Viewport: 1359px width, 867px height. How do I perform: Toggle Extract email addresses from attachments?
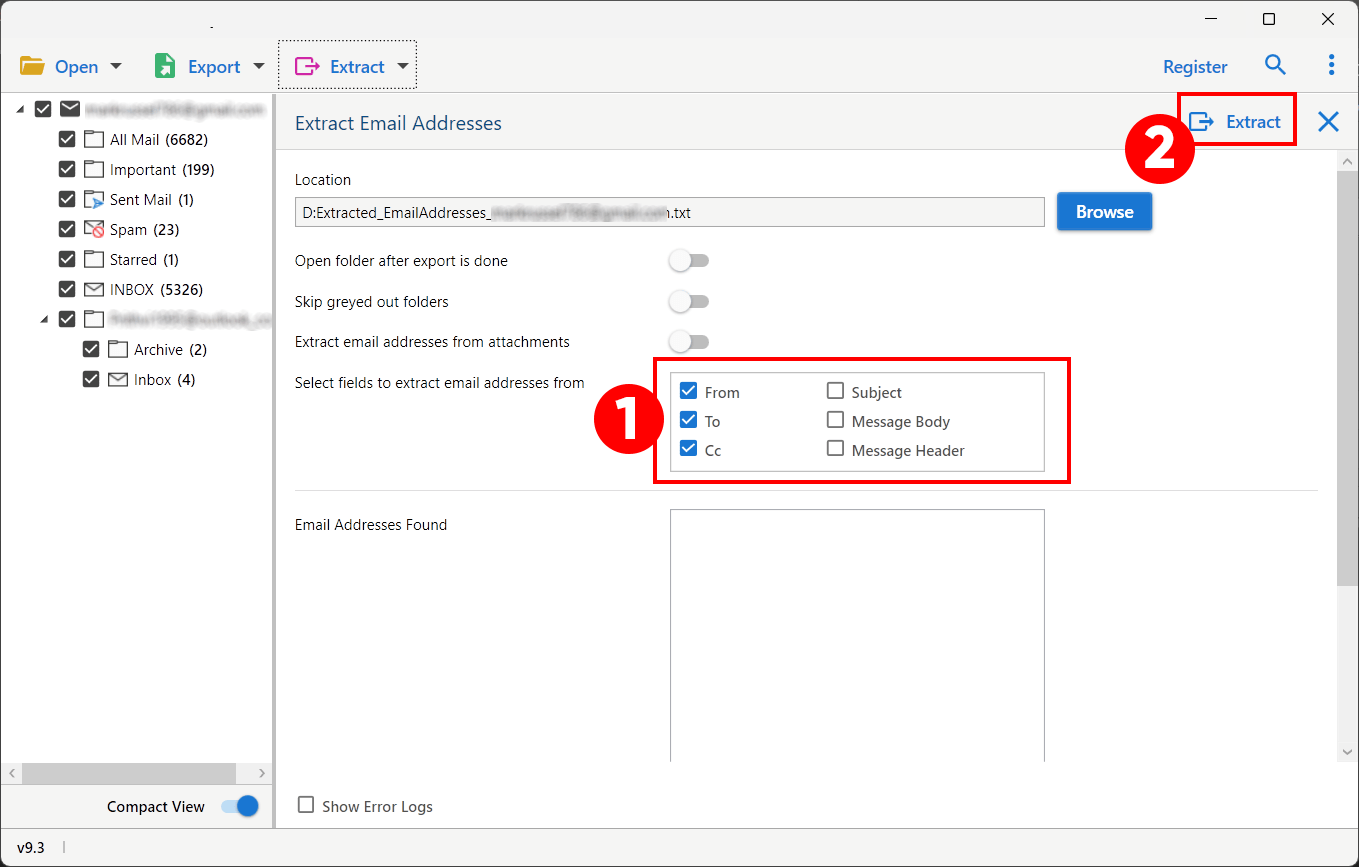(689, 342)
